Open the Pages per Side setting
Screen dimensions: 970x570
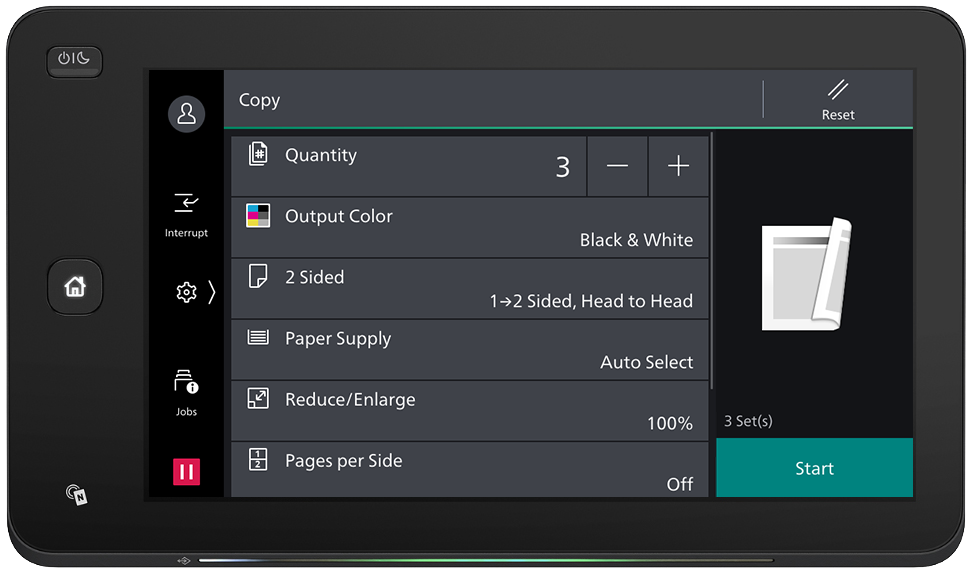point(470,470)
